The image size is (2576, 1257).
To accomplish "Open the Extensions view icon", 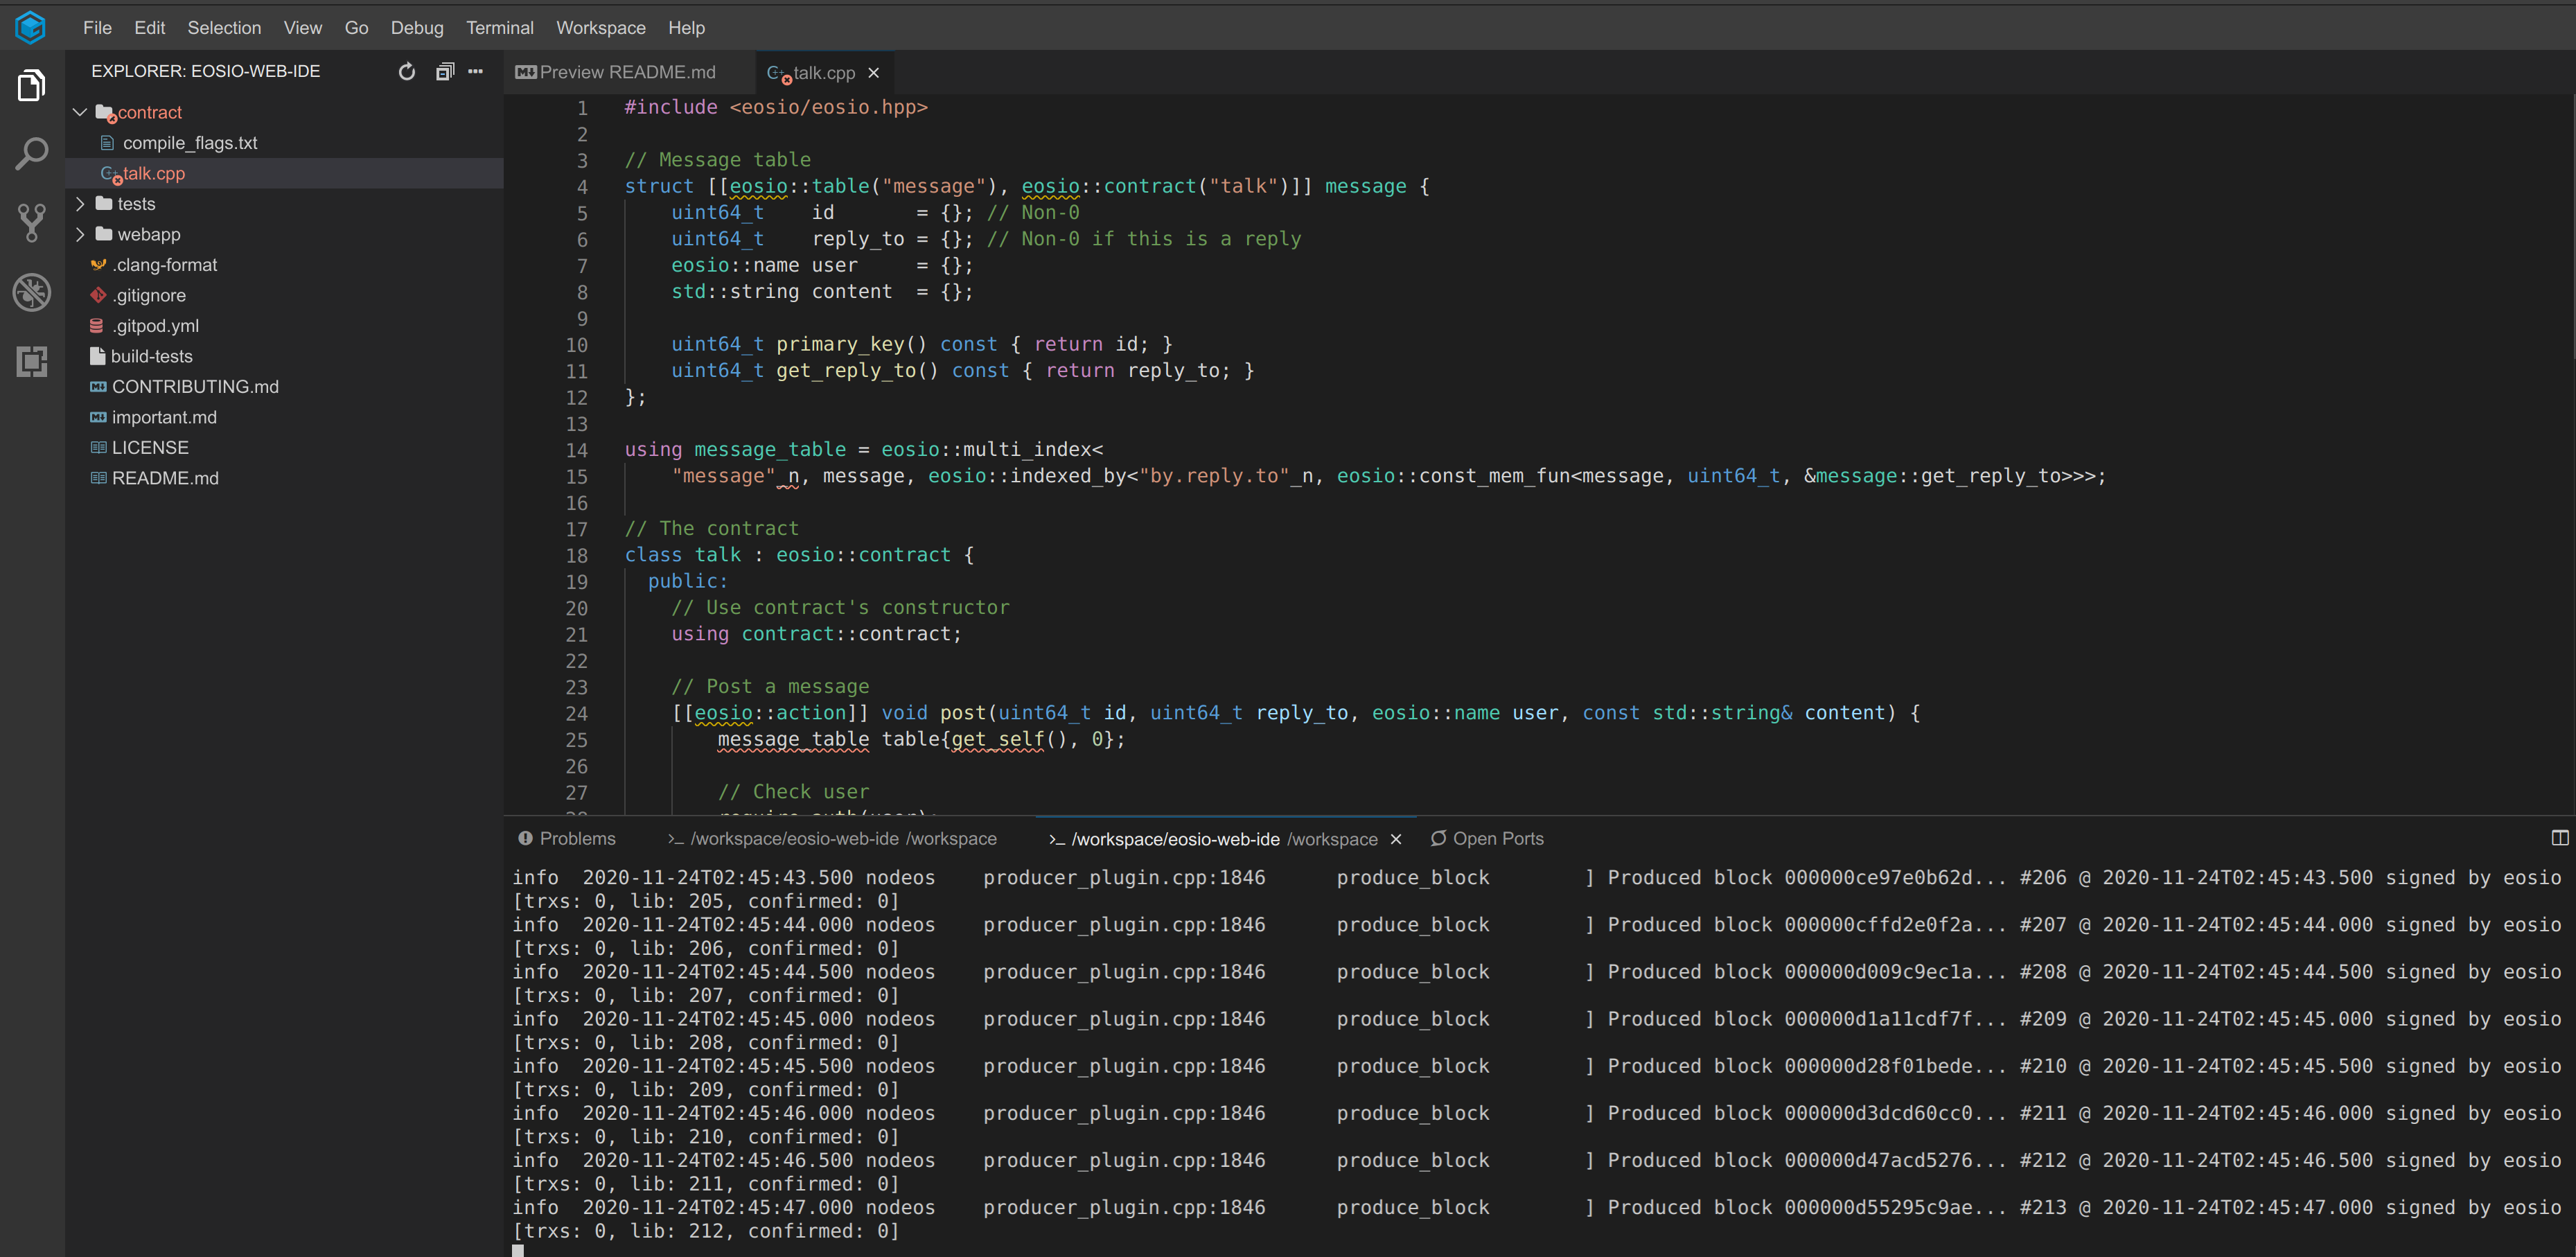I will point(32,361).
